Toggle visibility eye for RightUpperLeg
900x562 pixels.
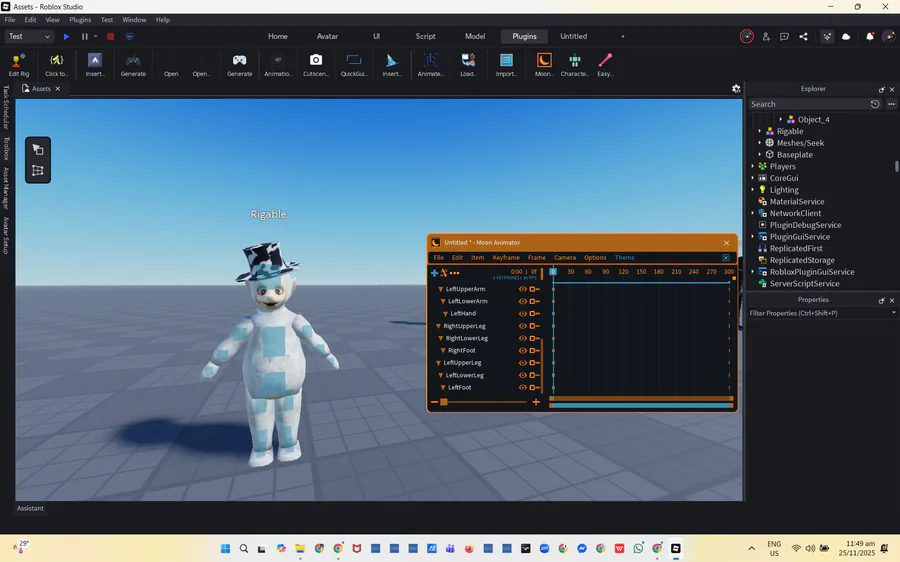point(523,326)
